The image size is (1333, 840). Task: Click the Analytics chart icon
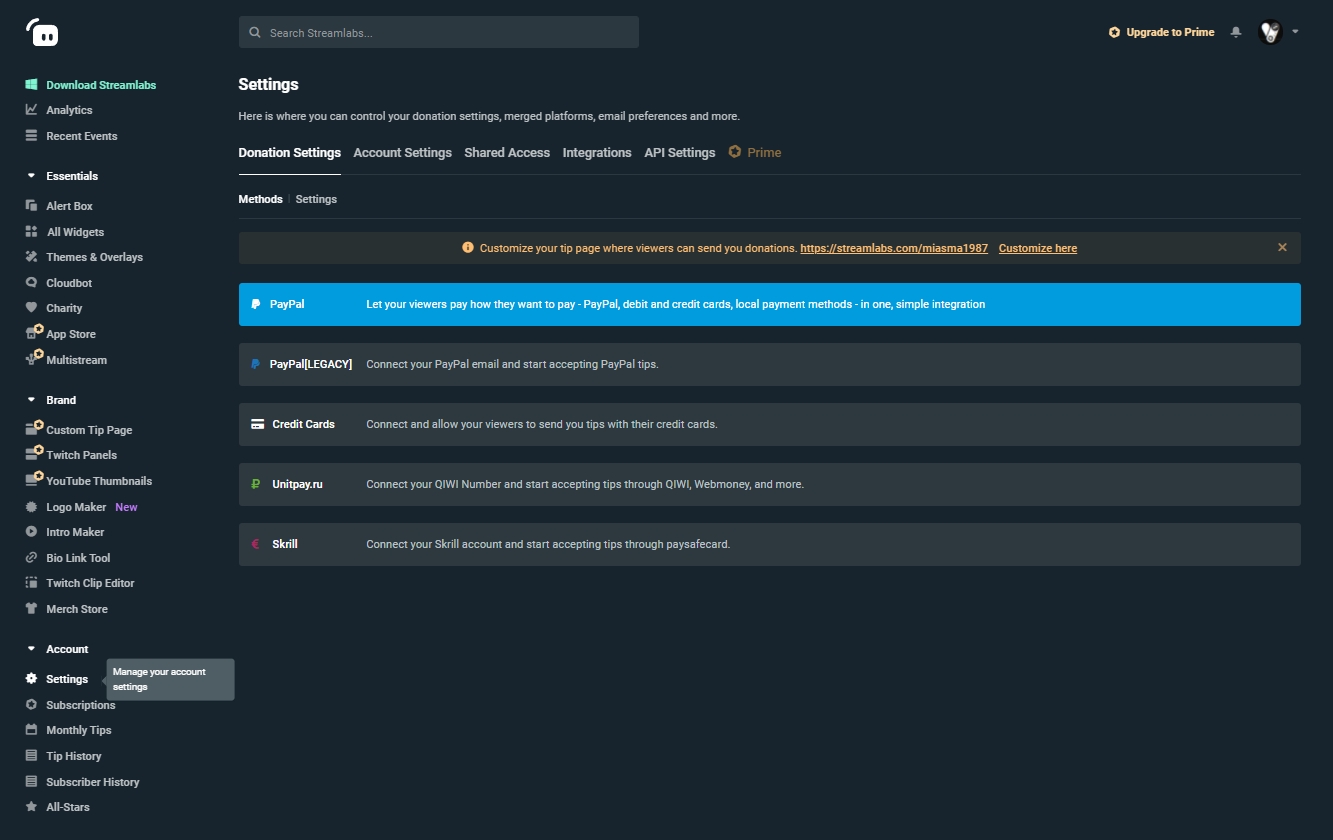(x=32, y=110)
